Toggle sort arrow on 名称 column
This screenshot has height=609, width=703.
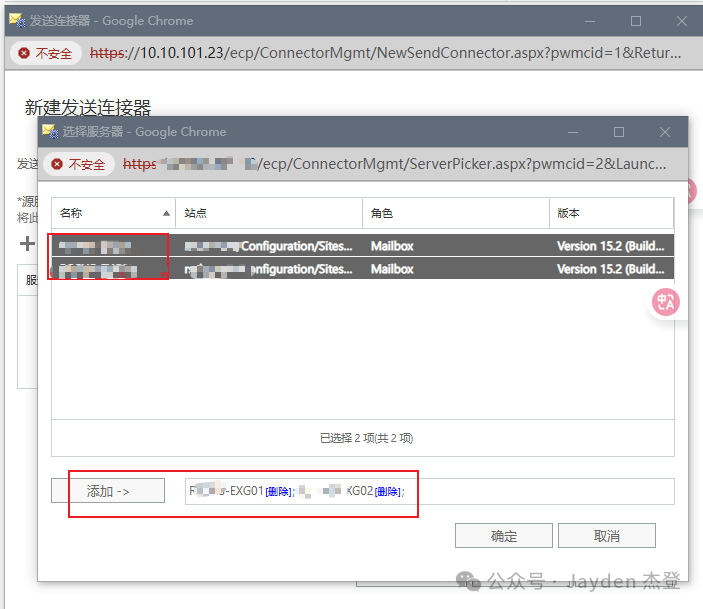tap(166, 213)
